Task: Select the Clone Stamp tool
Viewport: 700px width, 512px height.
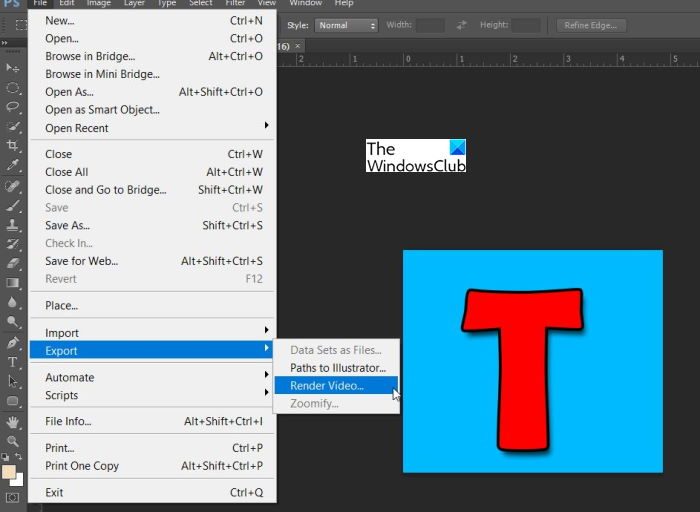Action: tap(12, 225)
